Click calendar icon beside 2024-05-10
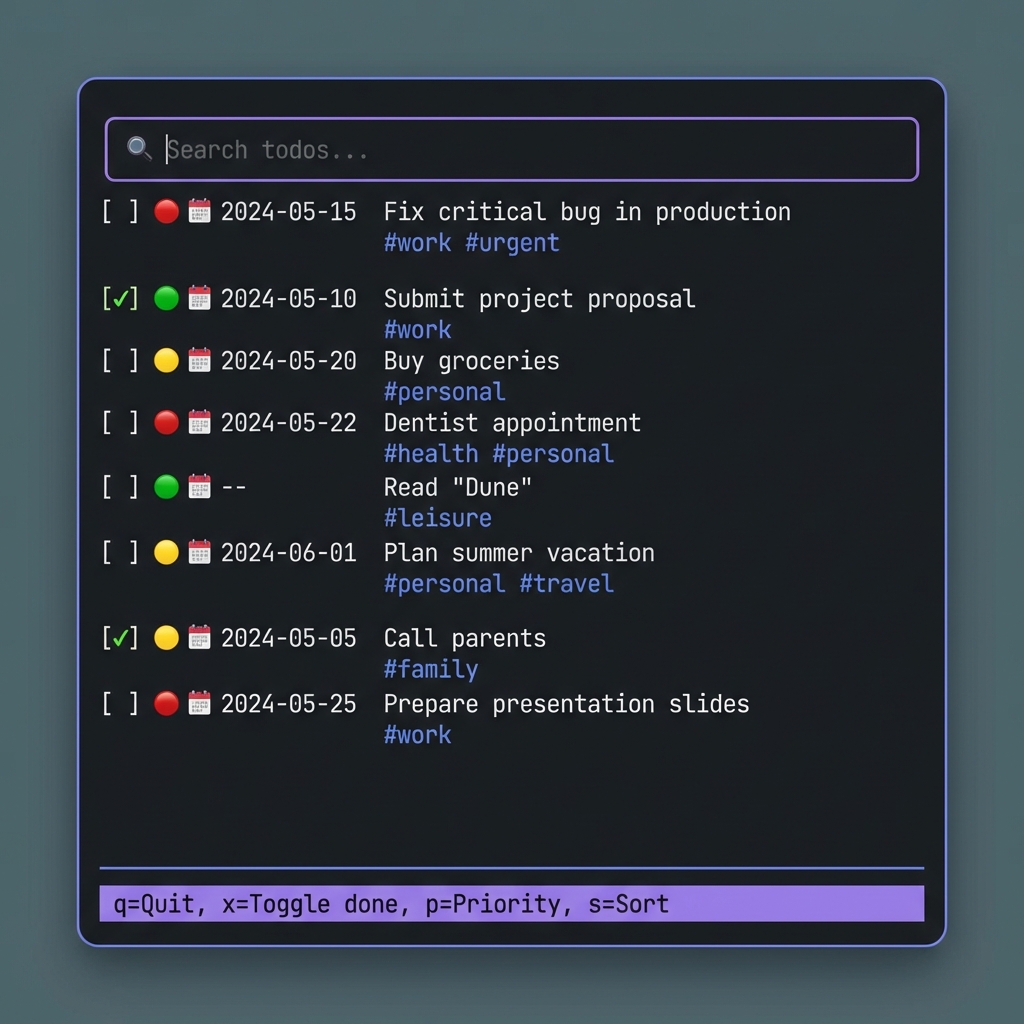1024x1024 pixels. pyautogui.click(x=199, y=298)
